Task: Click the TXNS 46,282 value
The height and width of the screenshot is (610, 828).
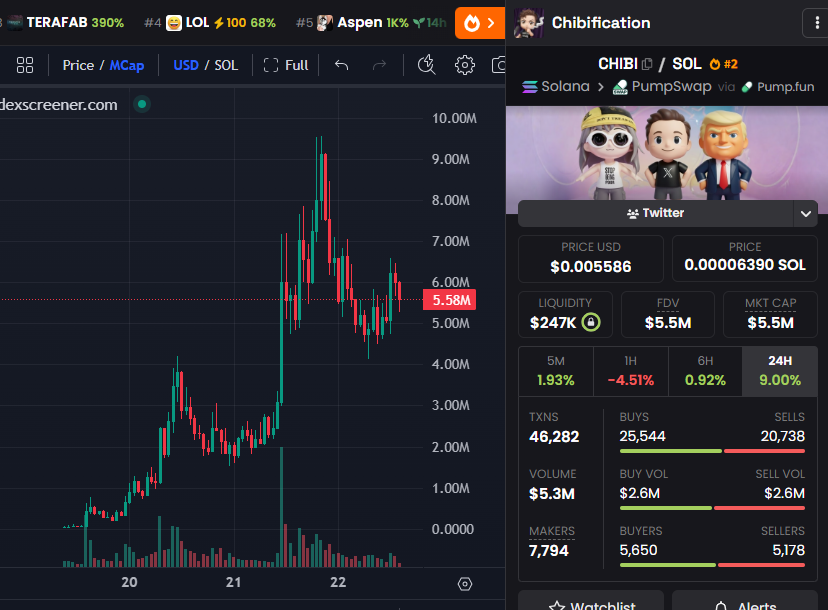Action: (554, 437)
